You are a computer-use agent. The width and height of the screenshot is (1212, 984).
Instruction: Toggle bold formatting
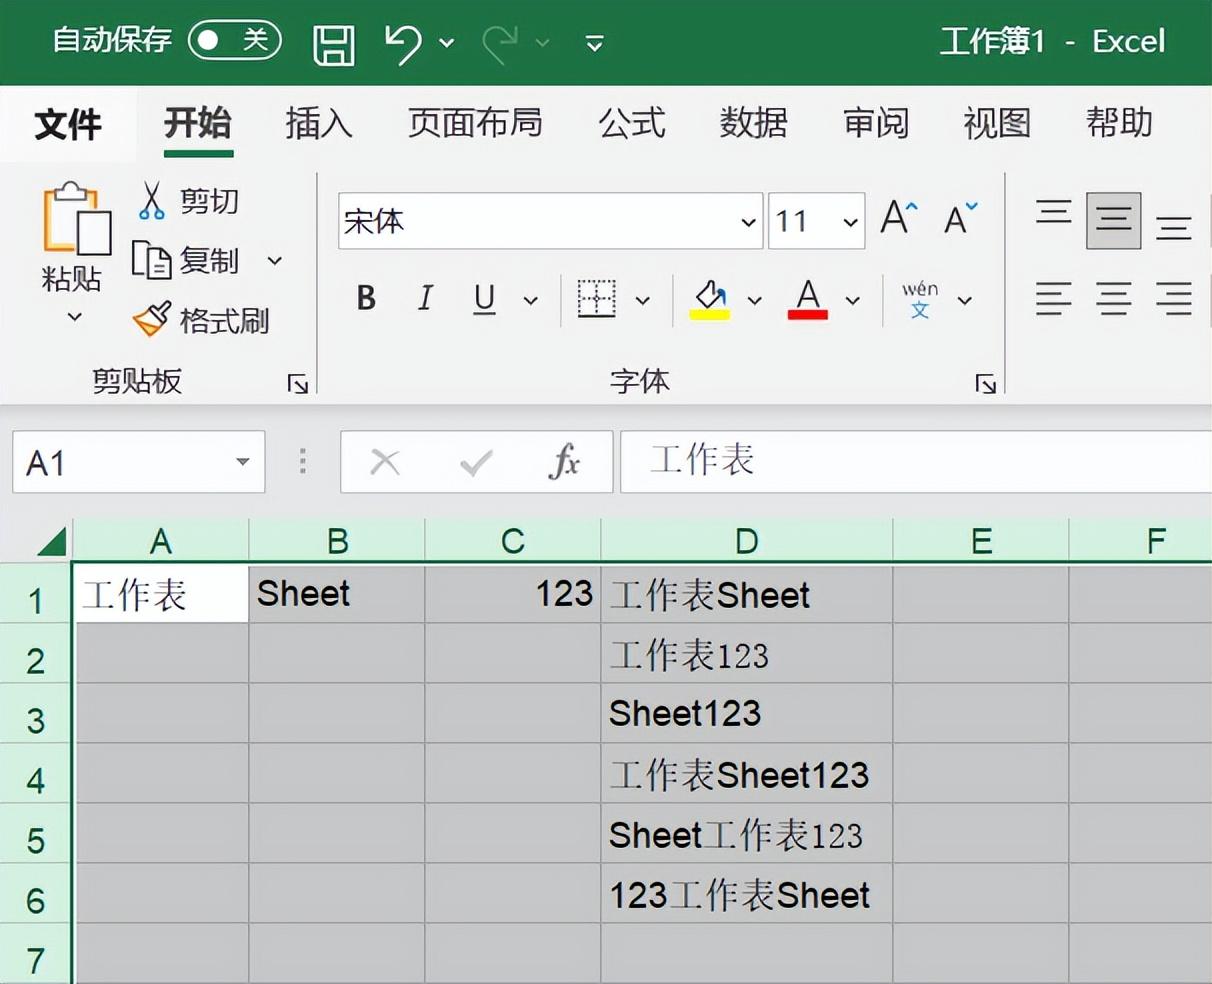366,299
